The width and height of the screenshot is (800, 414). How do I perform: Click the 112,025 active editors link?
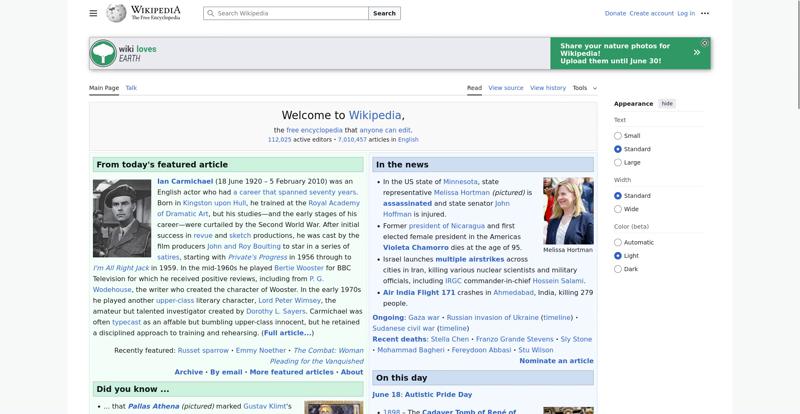[280, 139]
